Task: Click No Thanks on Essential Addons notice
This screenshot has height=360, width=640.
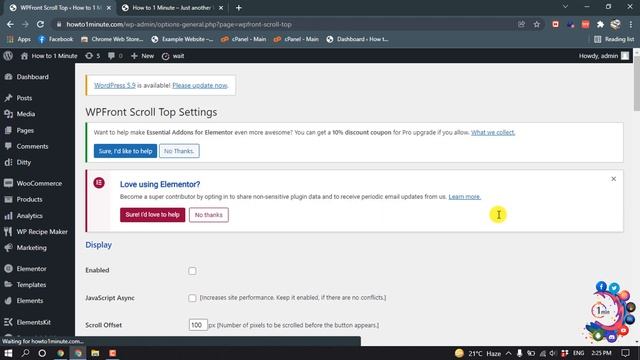Action: 179,151
